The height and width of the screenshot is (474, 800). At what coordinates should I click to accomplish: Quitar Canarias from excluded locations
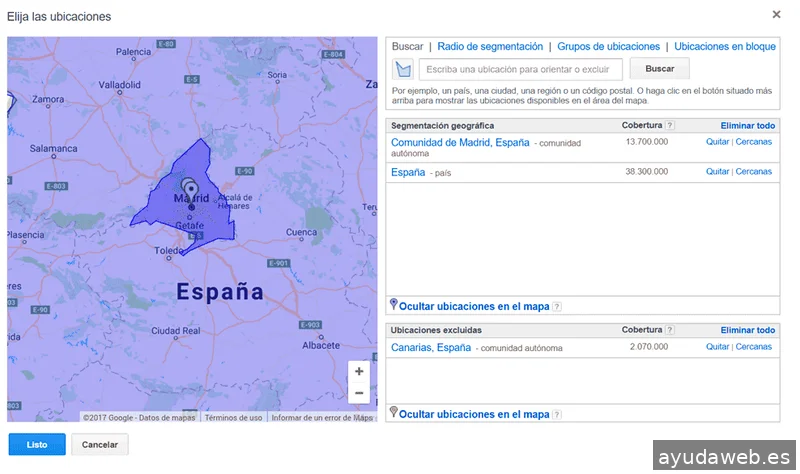point(717,346)
